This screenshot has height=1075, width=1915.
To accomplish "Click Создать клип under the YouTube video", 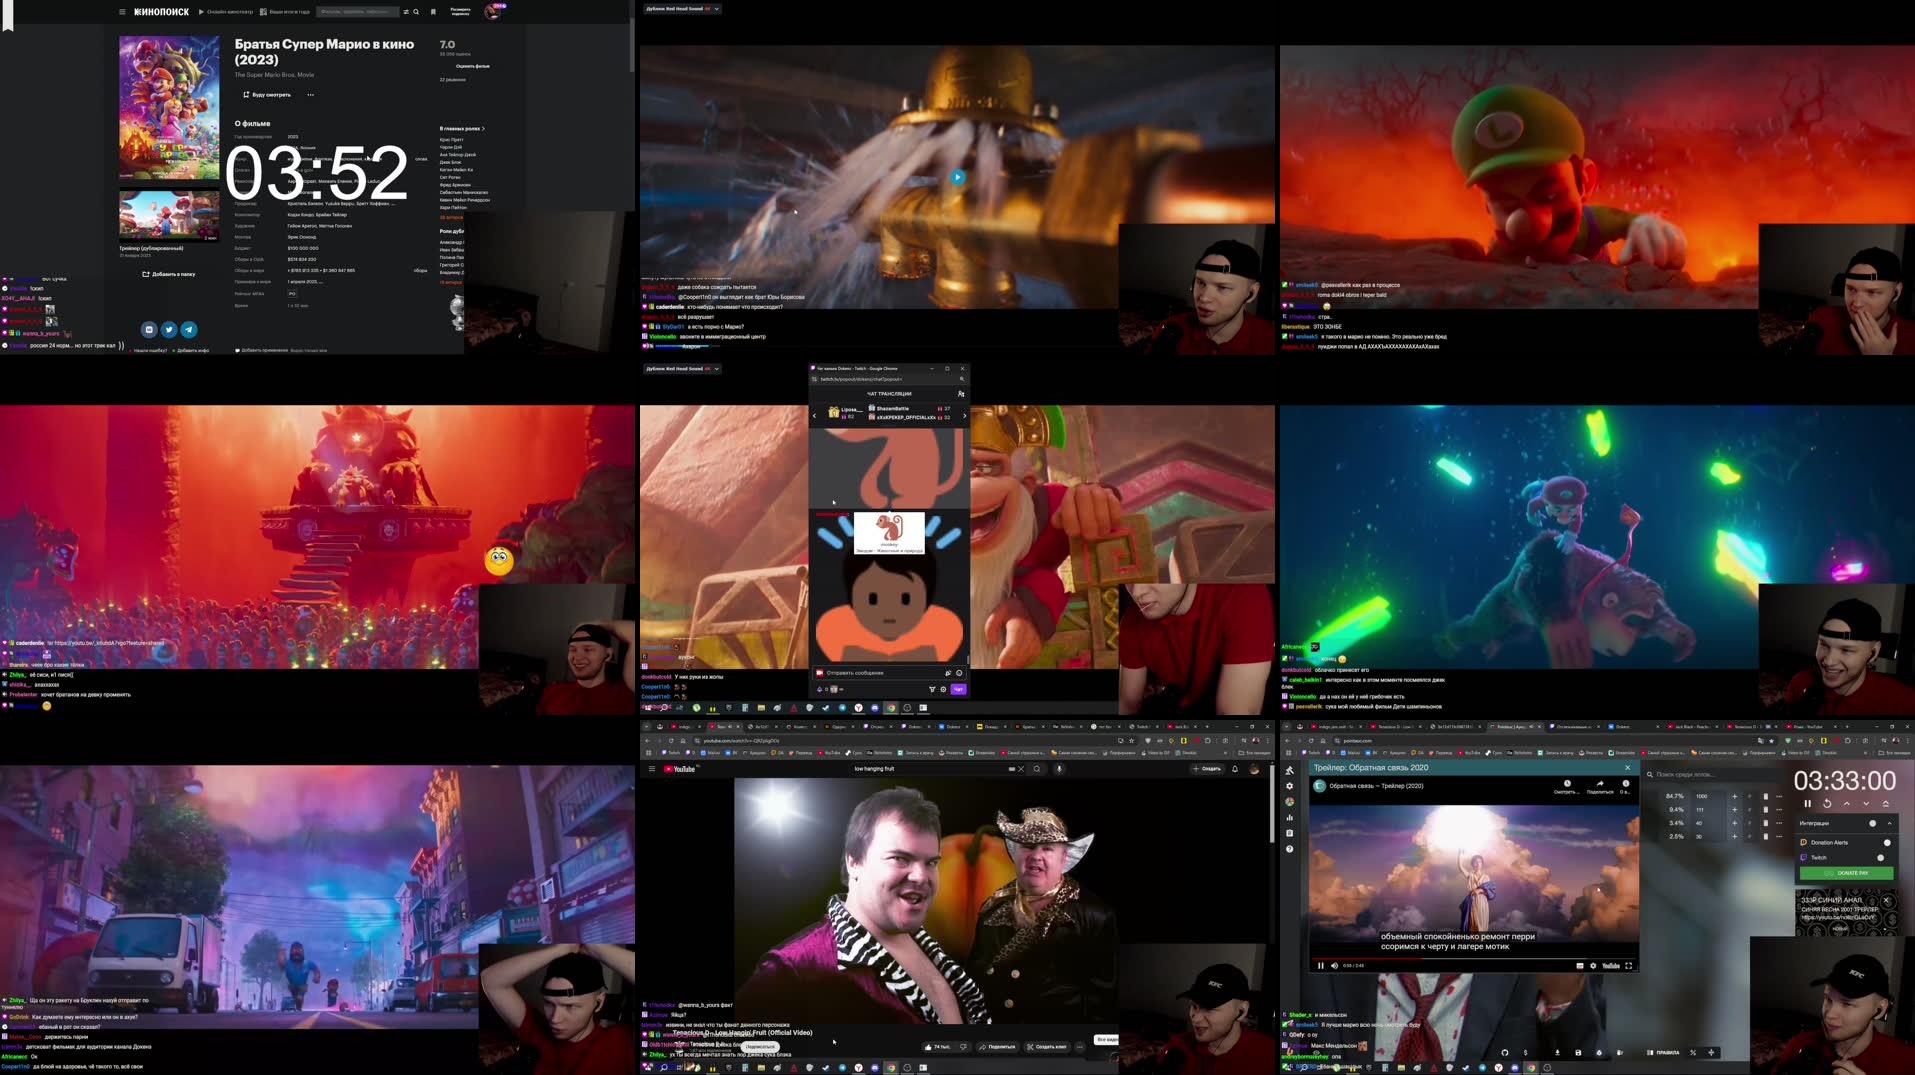I will (x=1047, y=1047).
